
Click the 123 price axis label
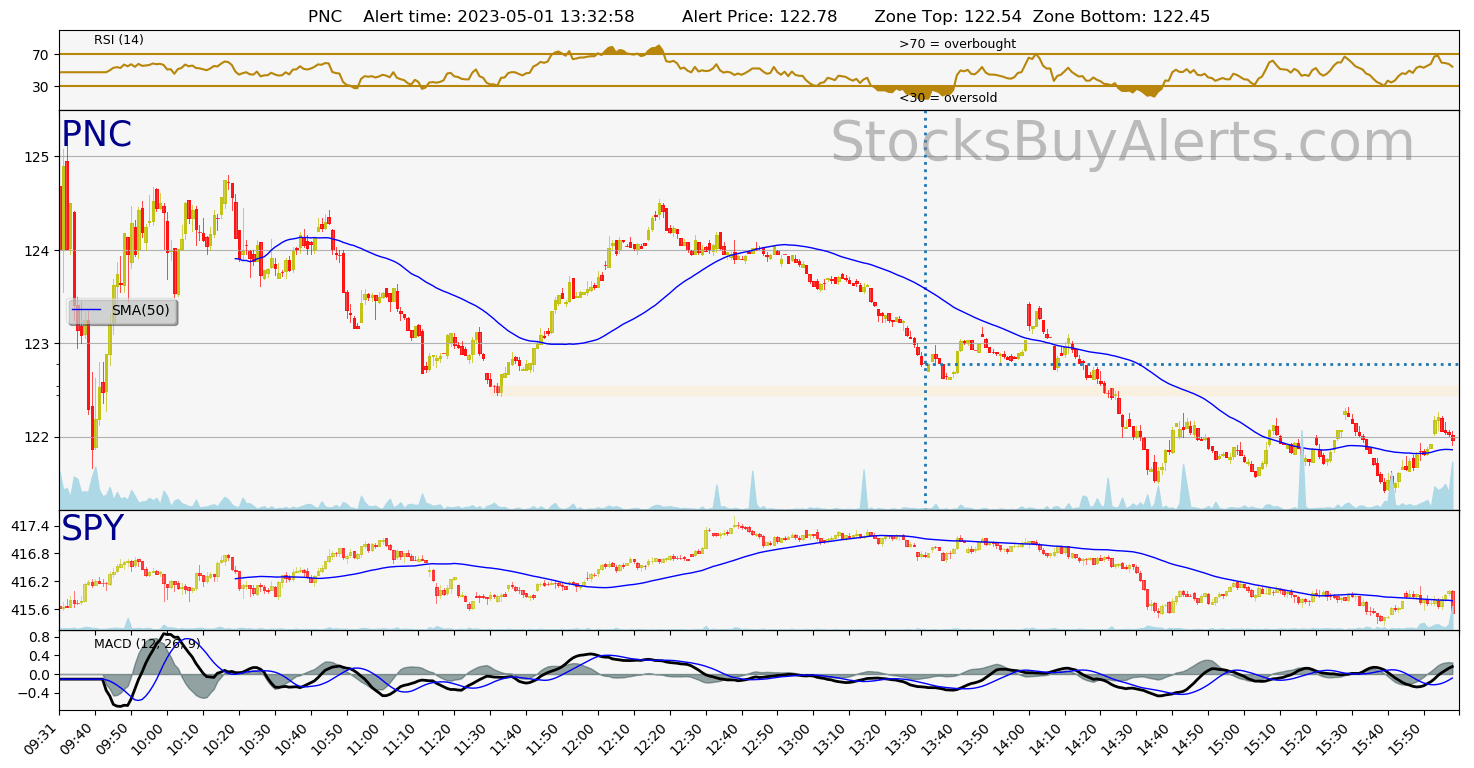click(37, 344)
